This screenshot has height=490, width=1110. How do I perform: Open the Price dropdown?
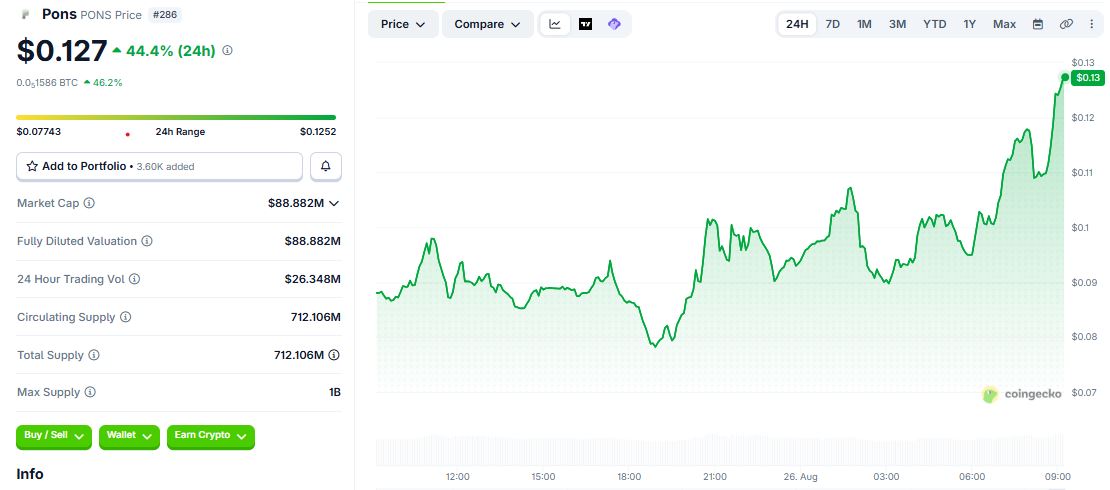click(x=403, y=24)
